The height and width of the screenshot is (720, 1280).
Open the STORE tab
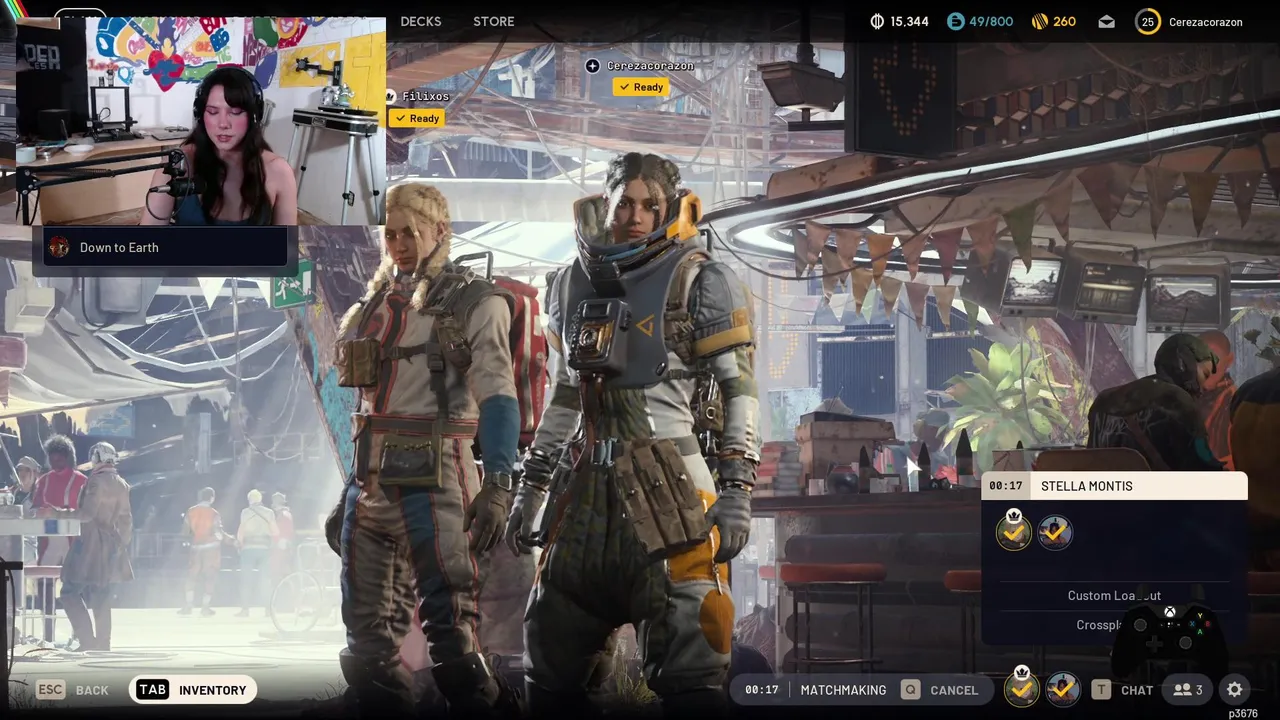494,21
